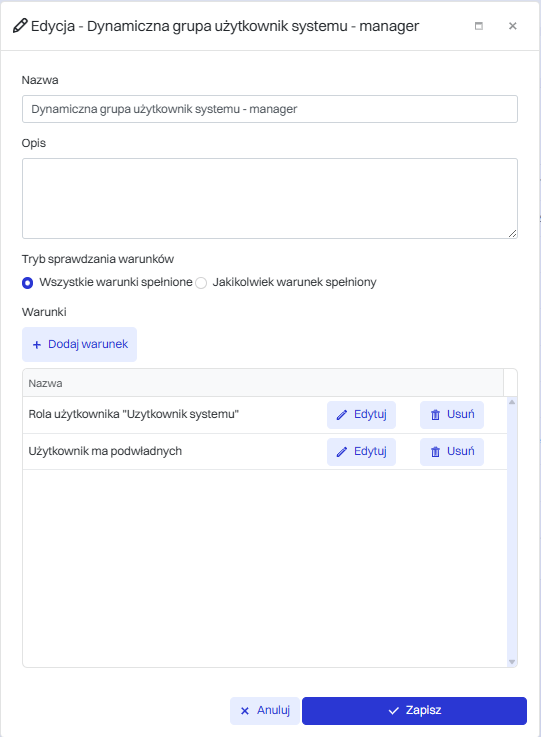The image size is (541, 737).
Task: Select the Rola użytkownika "Uzytkownik systemu" row
Action: (265, 415)
